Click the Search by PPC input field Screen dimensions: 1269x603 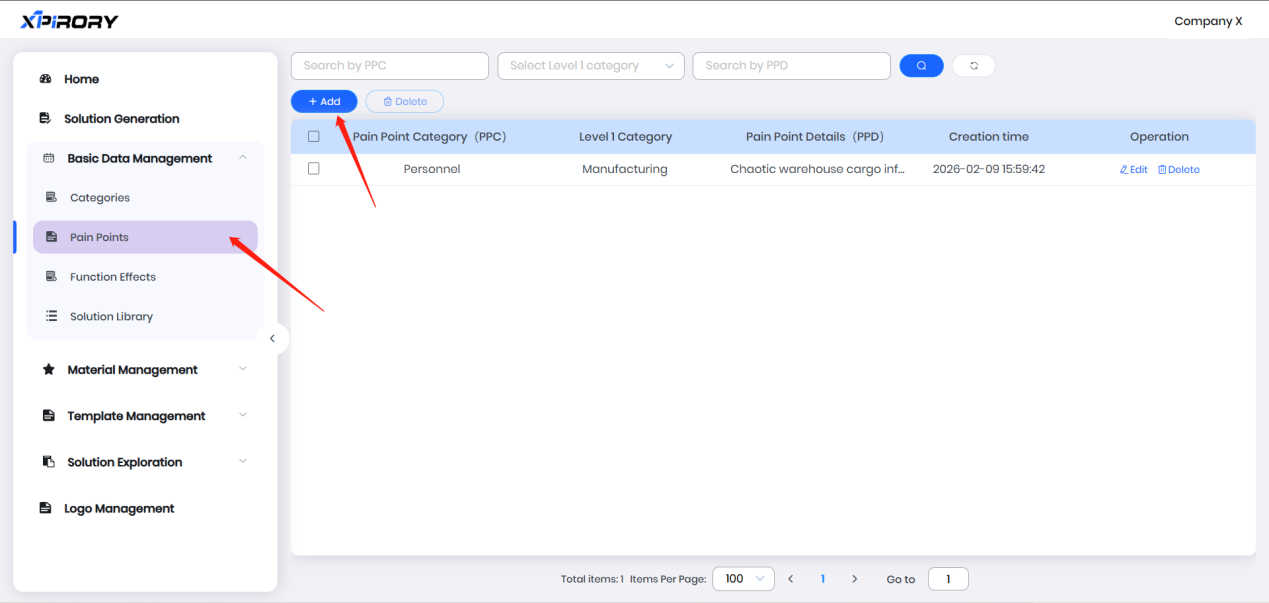tap(389, 66)
